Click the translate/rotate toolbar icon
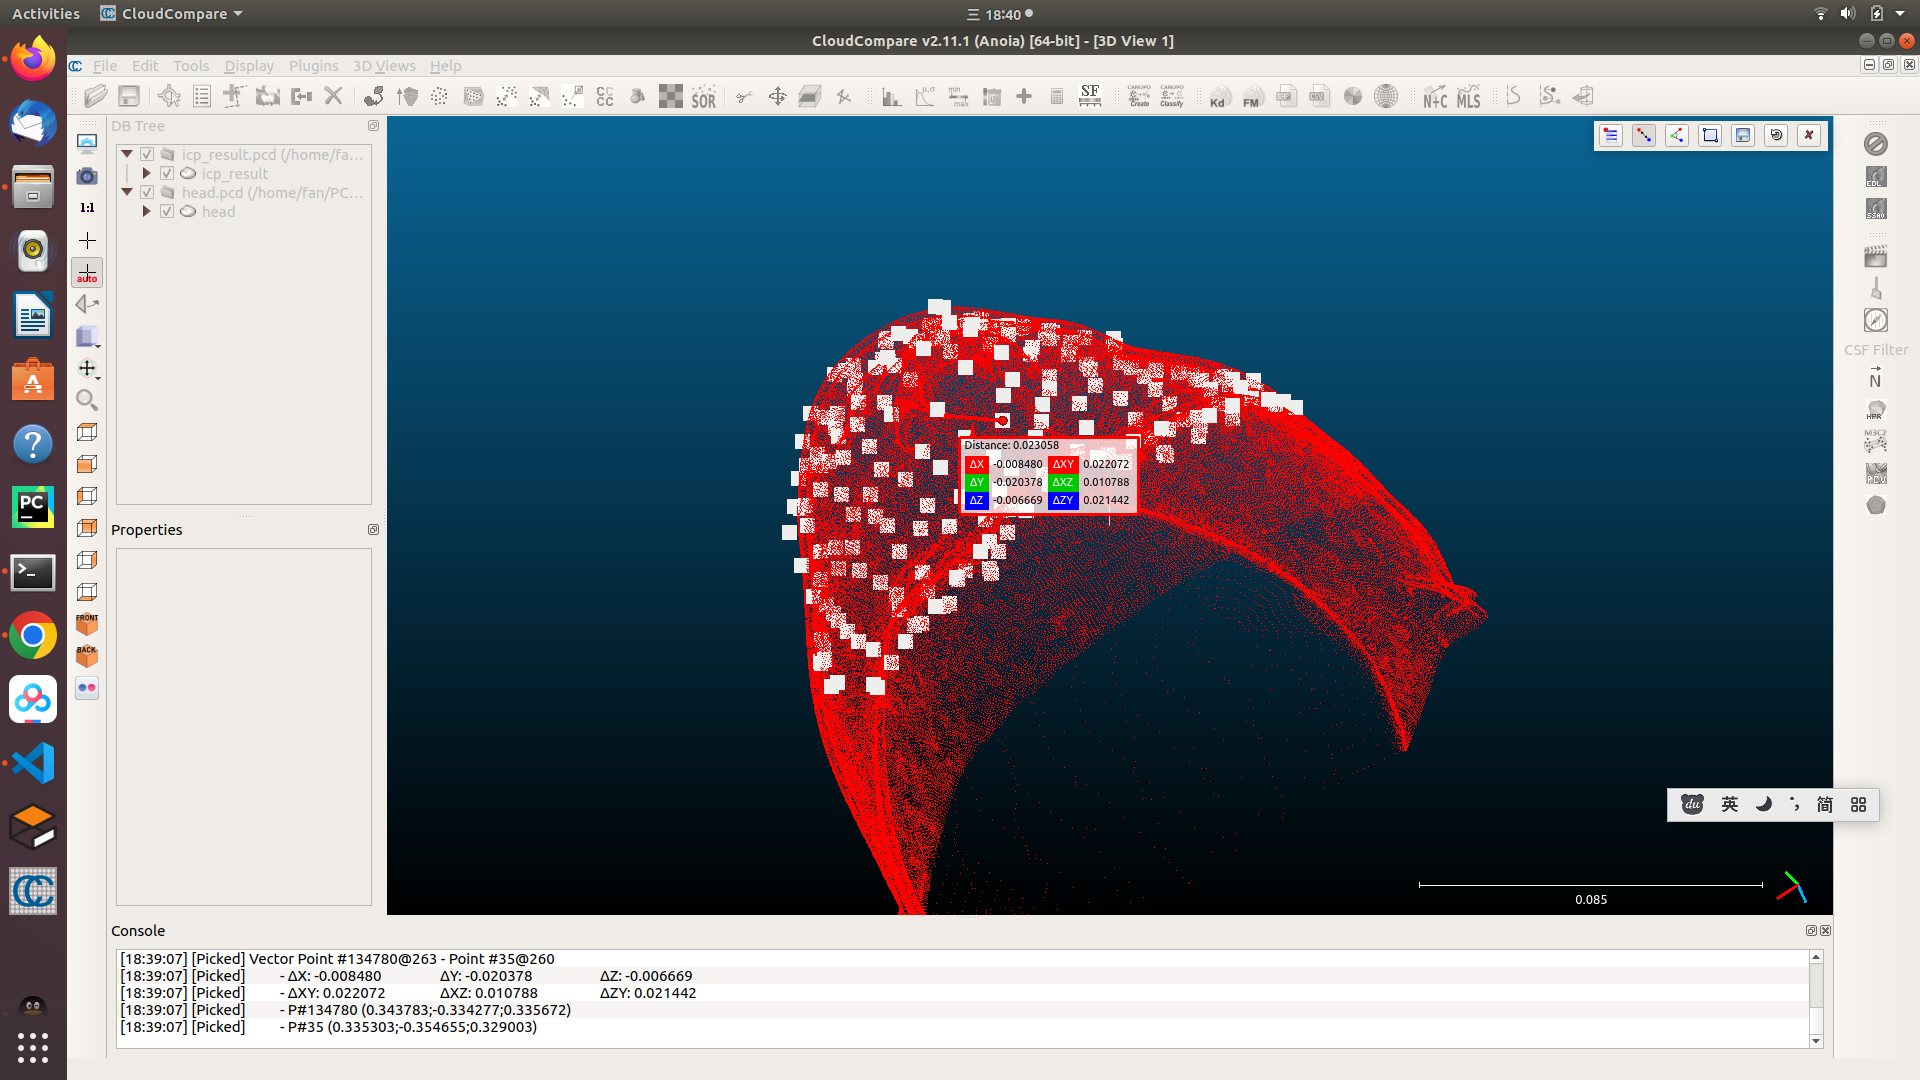Viewport: 1920px width, 1080px height. (777, 97)
